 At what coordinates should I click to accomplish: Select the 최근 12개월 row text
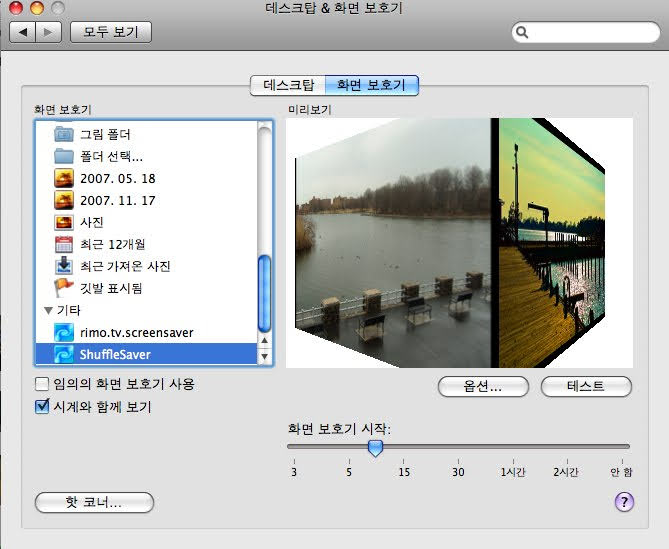[x=113, y=244]
